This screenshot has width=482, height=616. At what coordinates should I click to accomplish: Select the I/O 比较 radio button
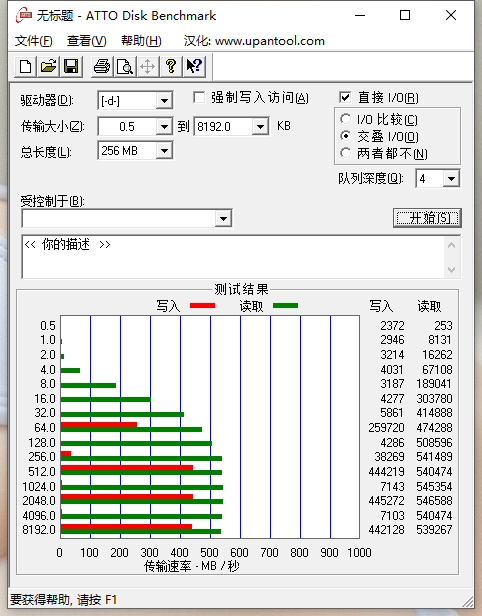345,119
